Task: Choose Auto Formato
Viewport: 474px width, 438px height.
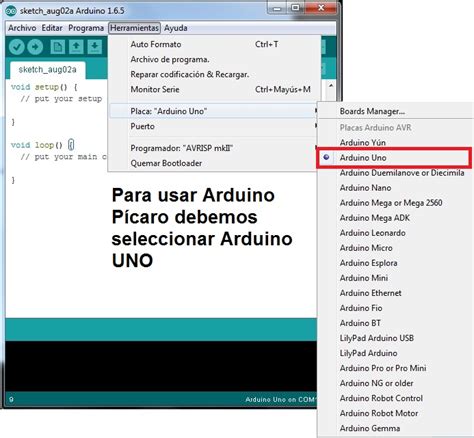Action: coord(213,44)
